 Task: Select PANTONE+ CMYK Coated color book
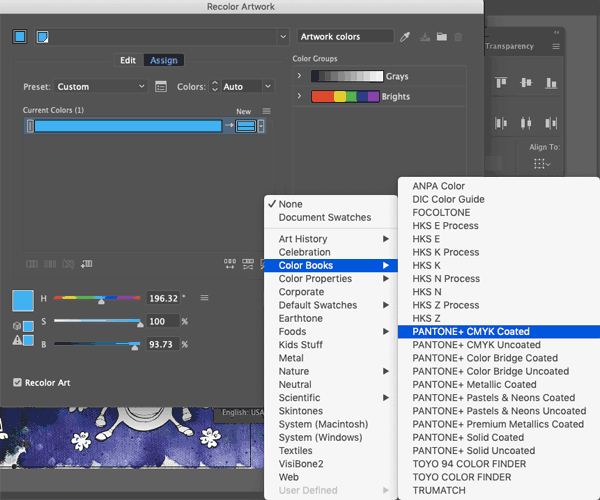(499, 332)
